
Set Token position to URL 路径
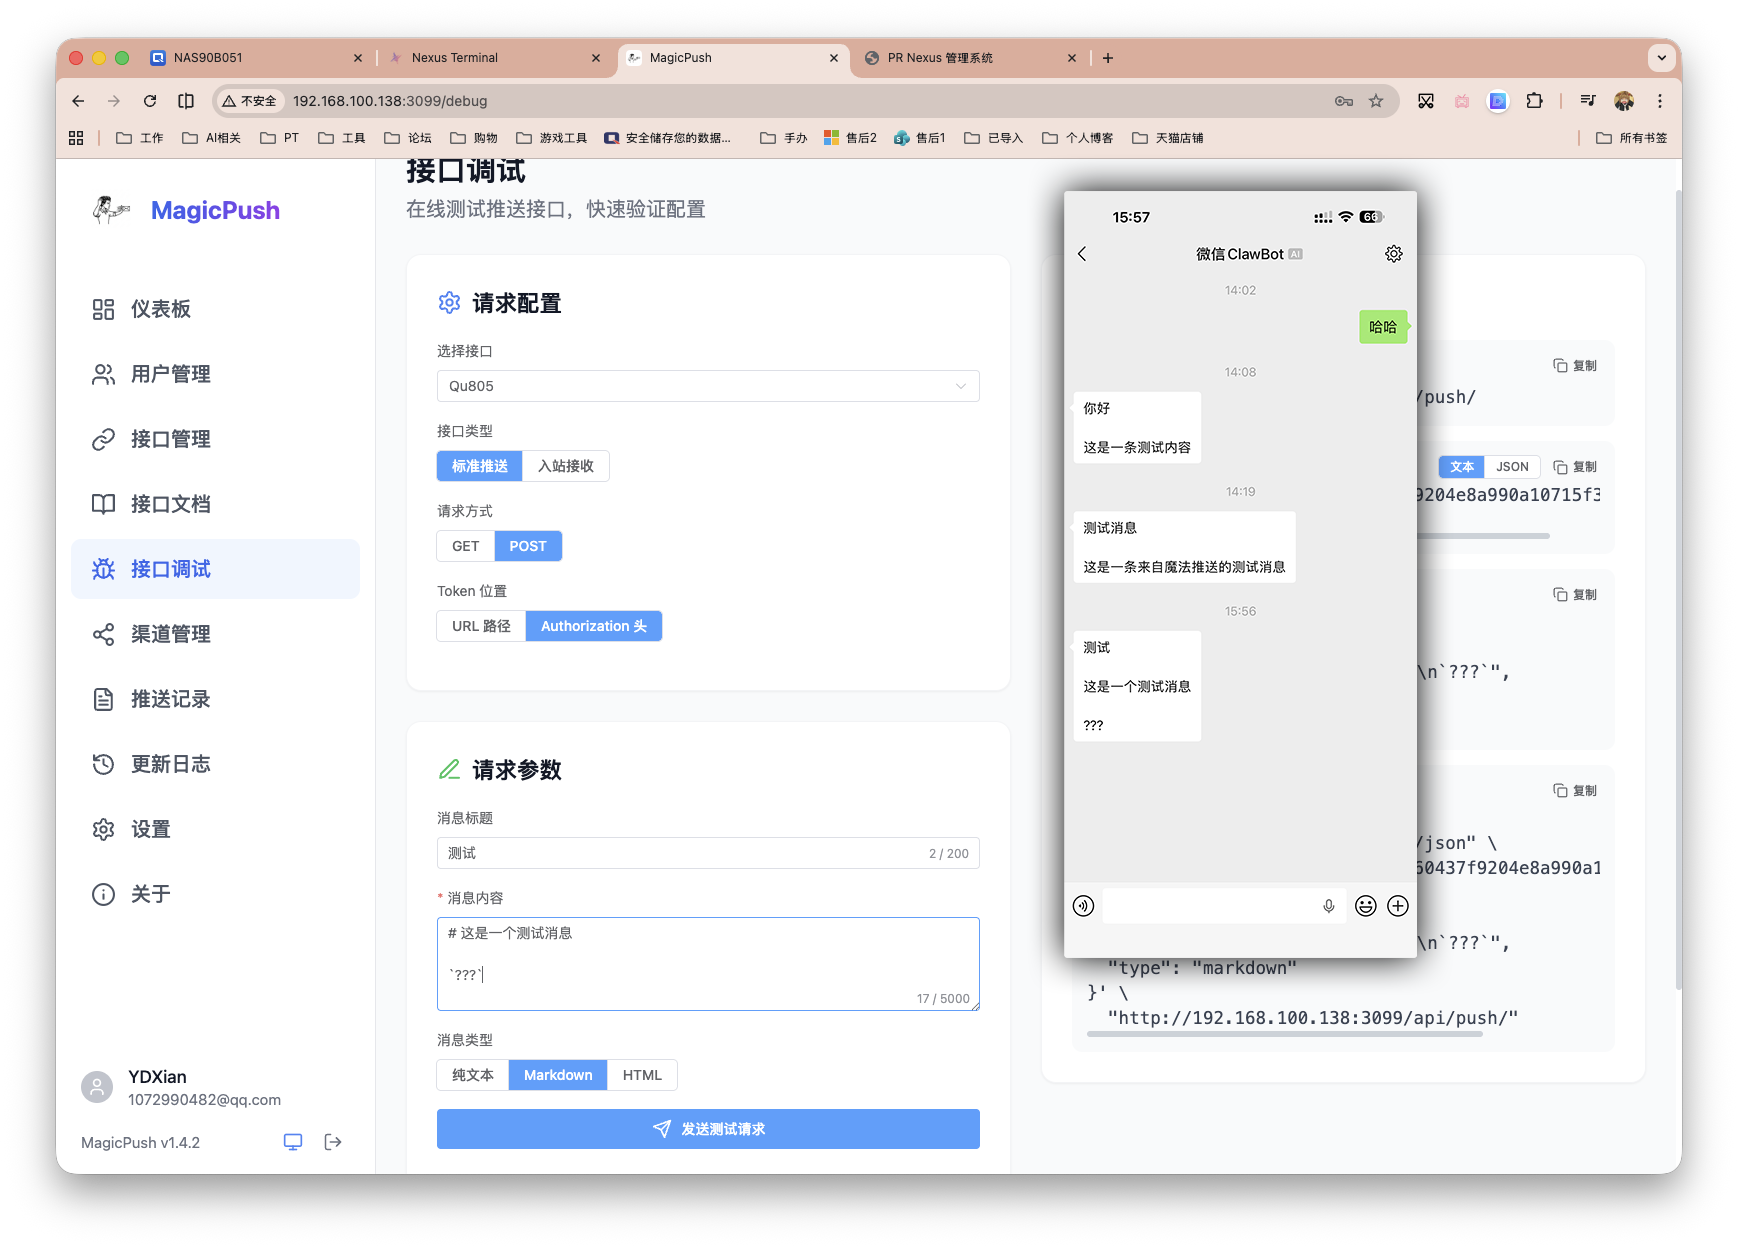[x=481, y=625]
